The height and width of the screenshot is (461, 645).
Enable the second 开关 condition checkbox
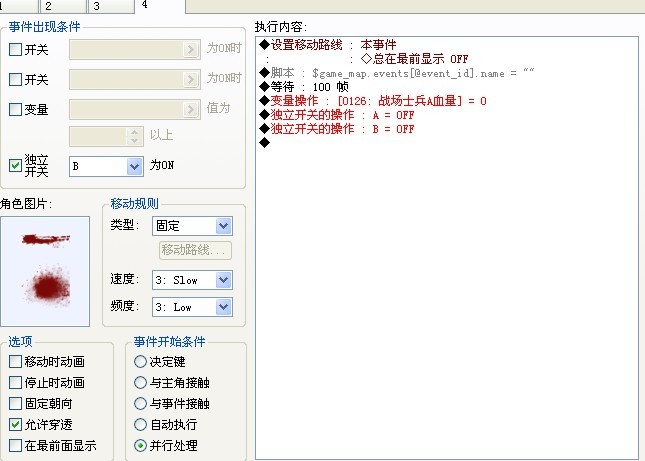[15, 79]
